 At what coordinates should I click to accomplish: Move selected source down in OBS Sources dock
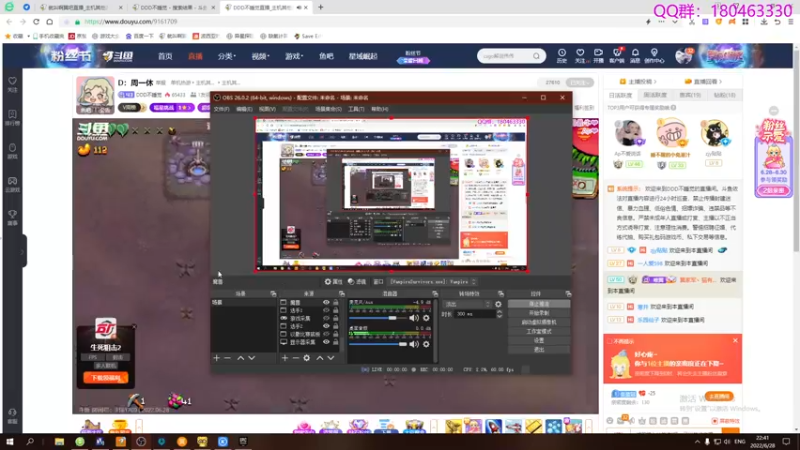[331, 358]
